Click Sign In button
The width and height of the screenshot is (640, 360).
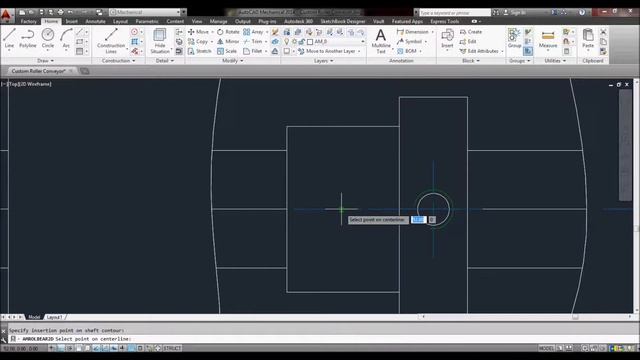point(515,13)
